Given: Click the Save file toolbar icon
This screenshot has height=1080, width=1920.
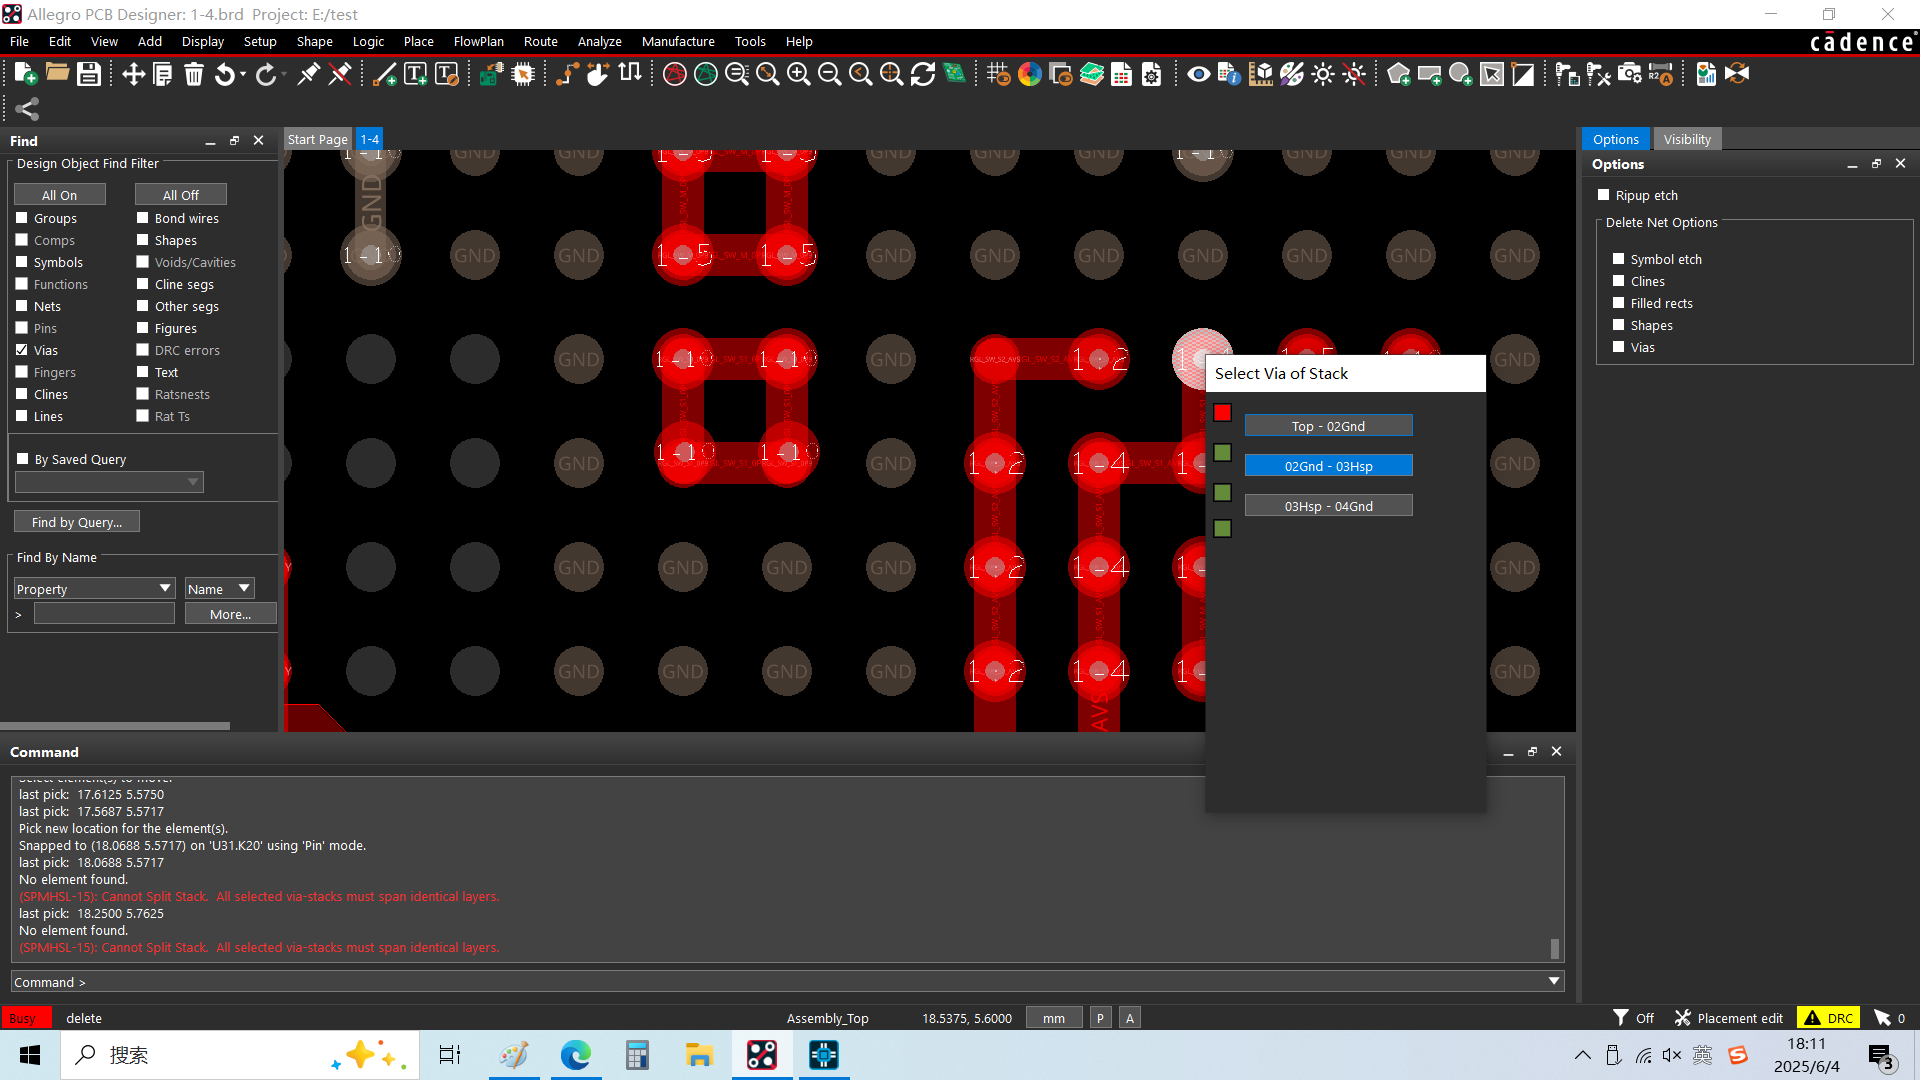Looking at the screenshot, I should (89, 74).
